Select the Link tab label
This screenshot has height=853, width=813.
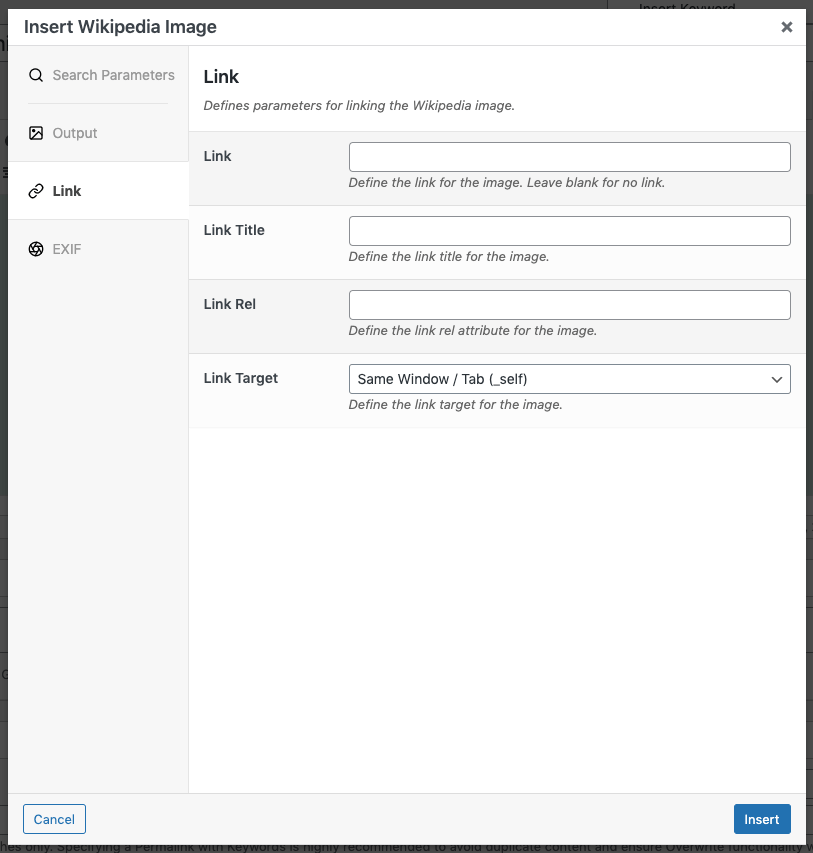pyautogui.click(x=66, y=191)
